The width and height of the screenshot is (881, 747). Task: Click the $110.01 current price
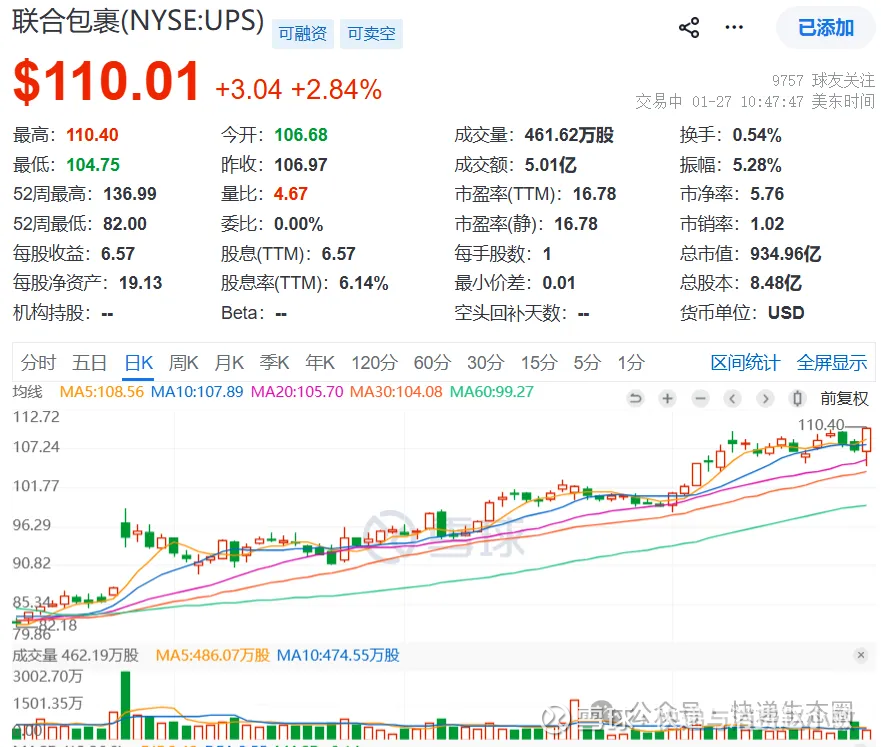[106, 82]
